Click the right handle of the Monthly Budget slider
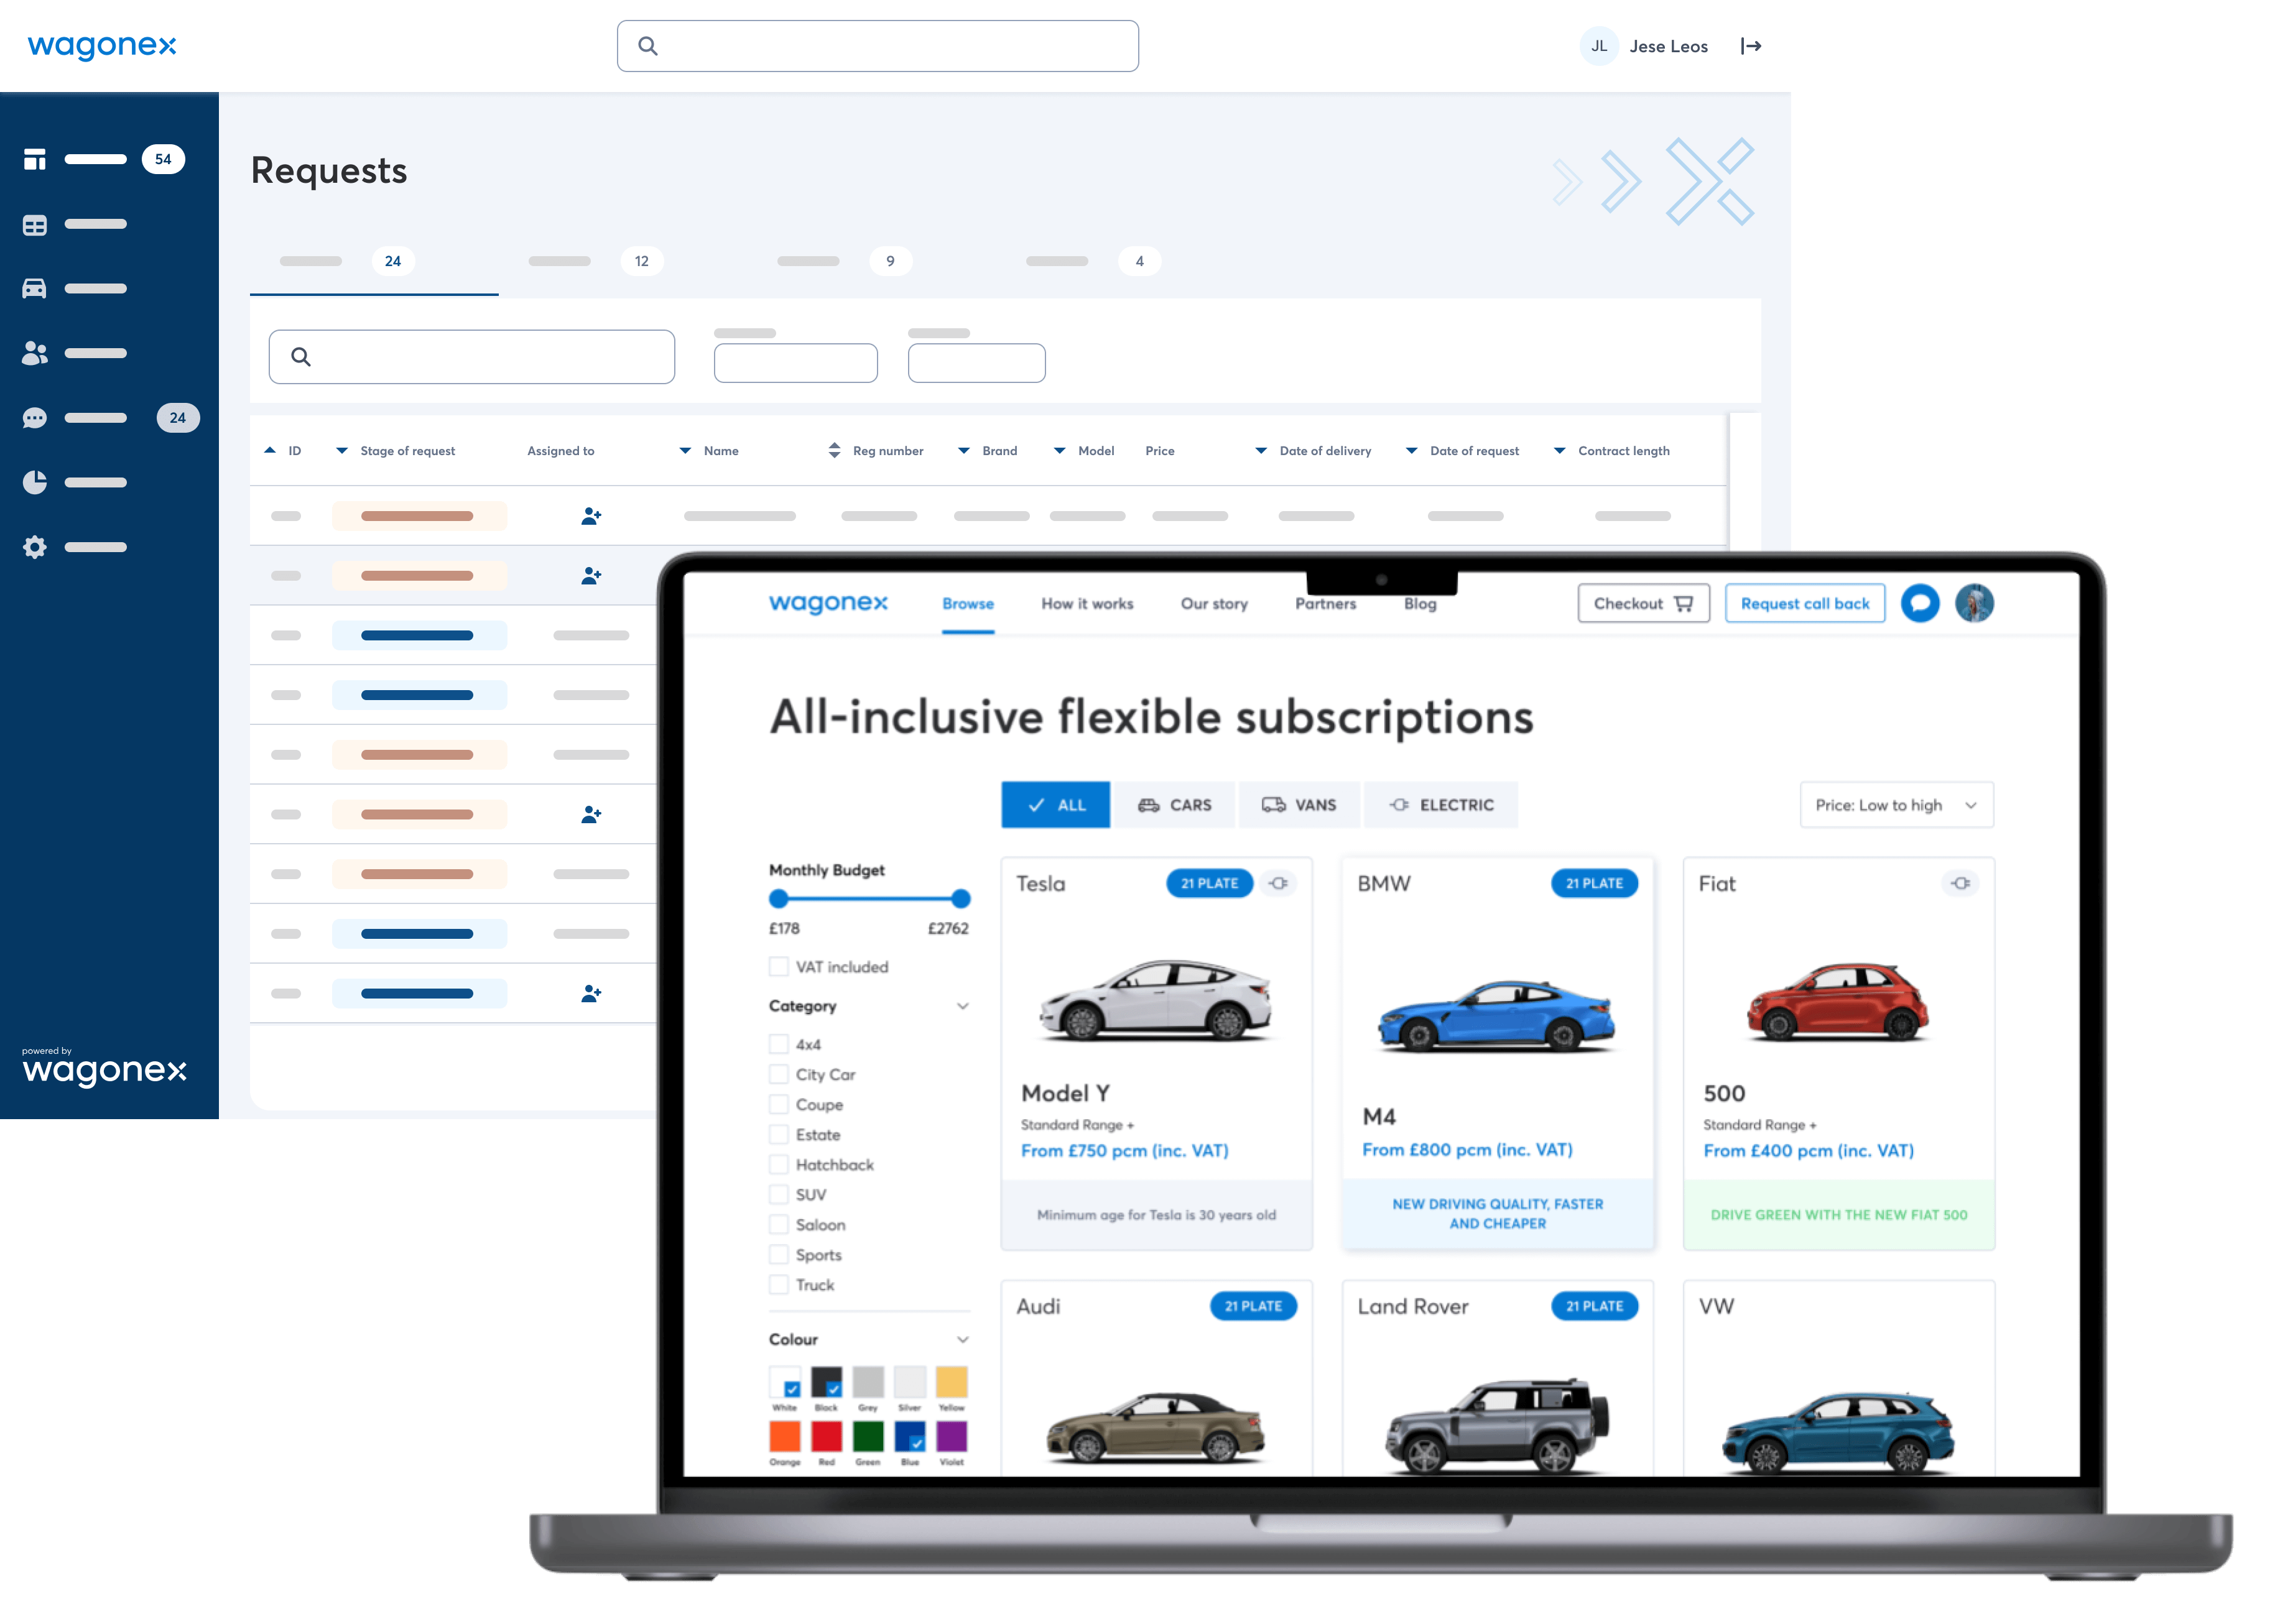 pyautogui.click(x=960, y=898)
